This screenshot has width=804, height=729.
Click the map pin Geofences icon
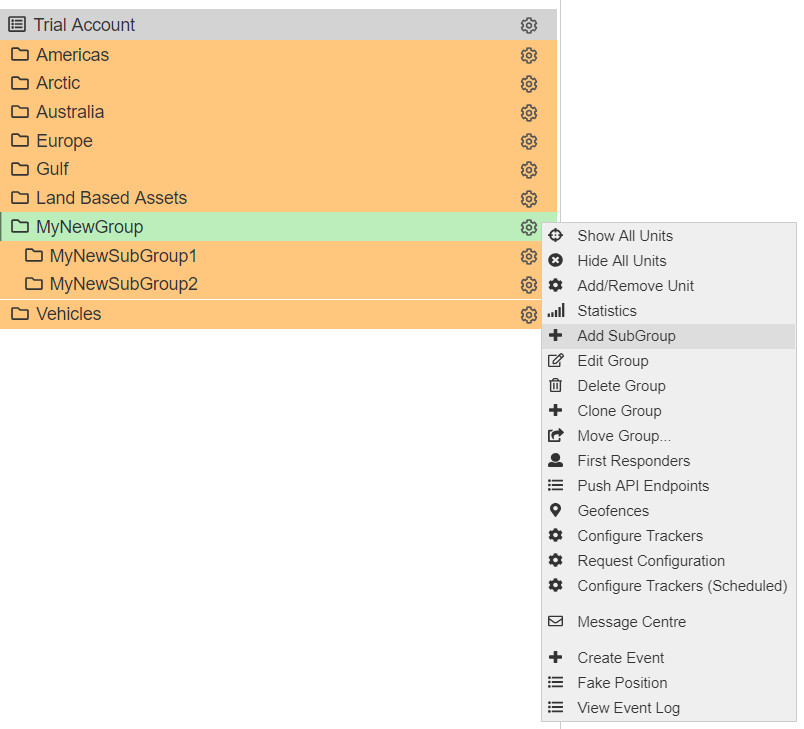pos(555,510)
